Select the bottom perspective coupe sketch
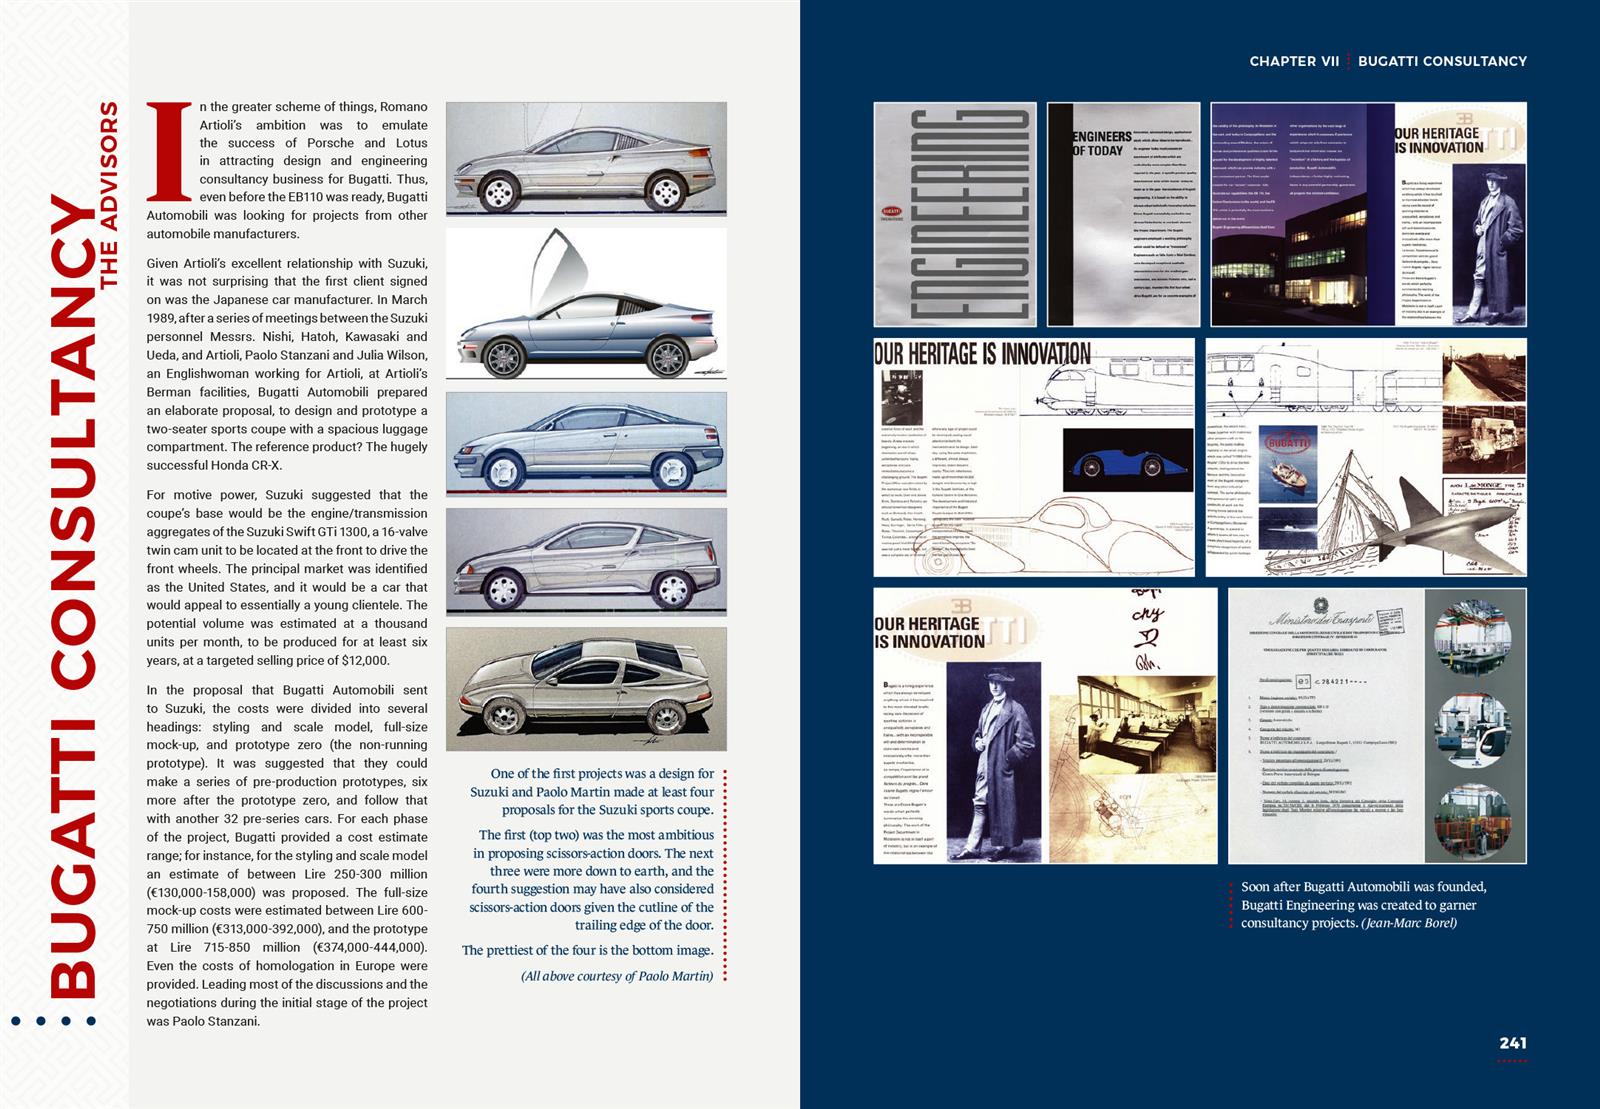The height and width of the screenshot is (1109, 1600). point(586,689)
